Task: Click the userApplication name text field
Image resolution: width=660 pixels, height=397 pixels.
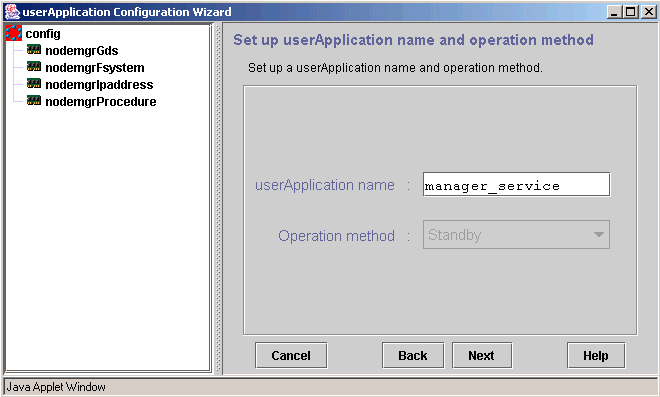Action: click(516, 184)
